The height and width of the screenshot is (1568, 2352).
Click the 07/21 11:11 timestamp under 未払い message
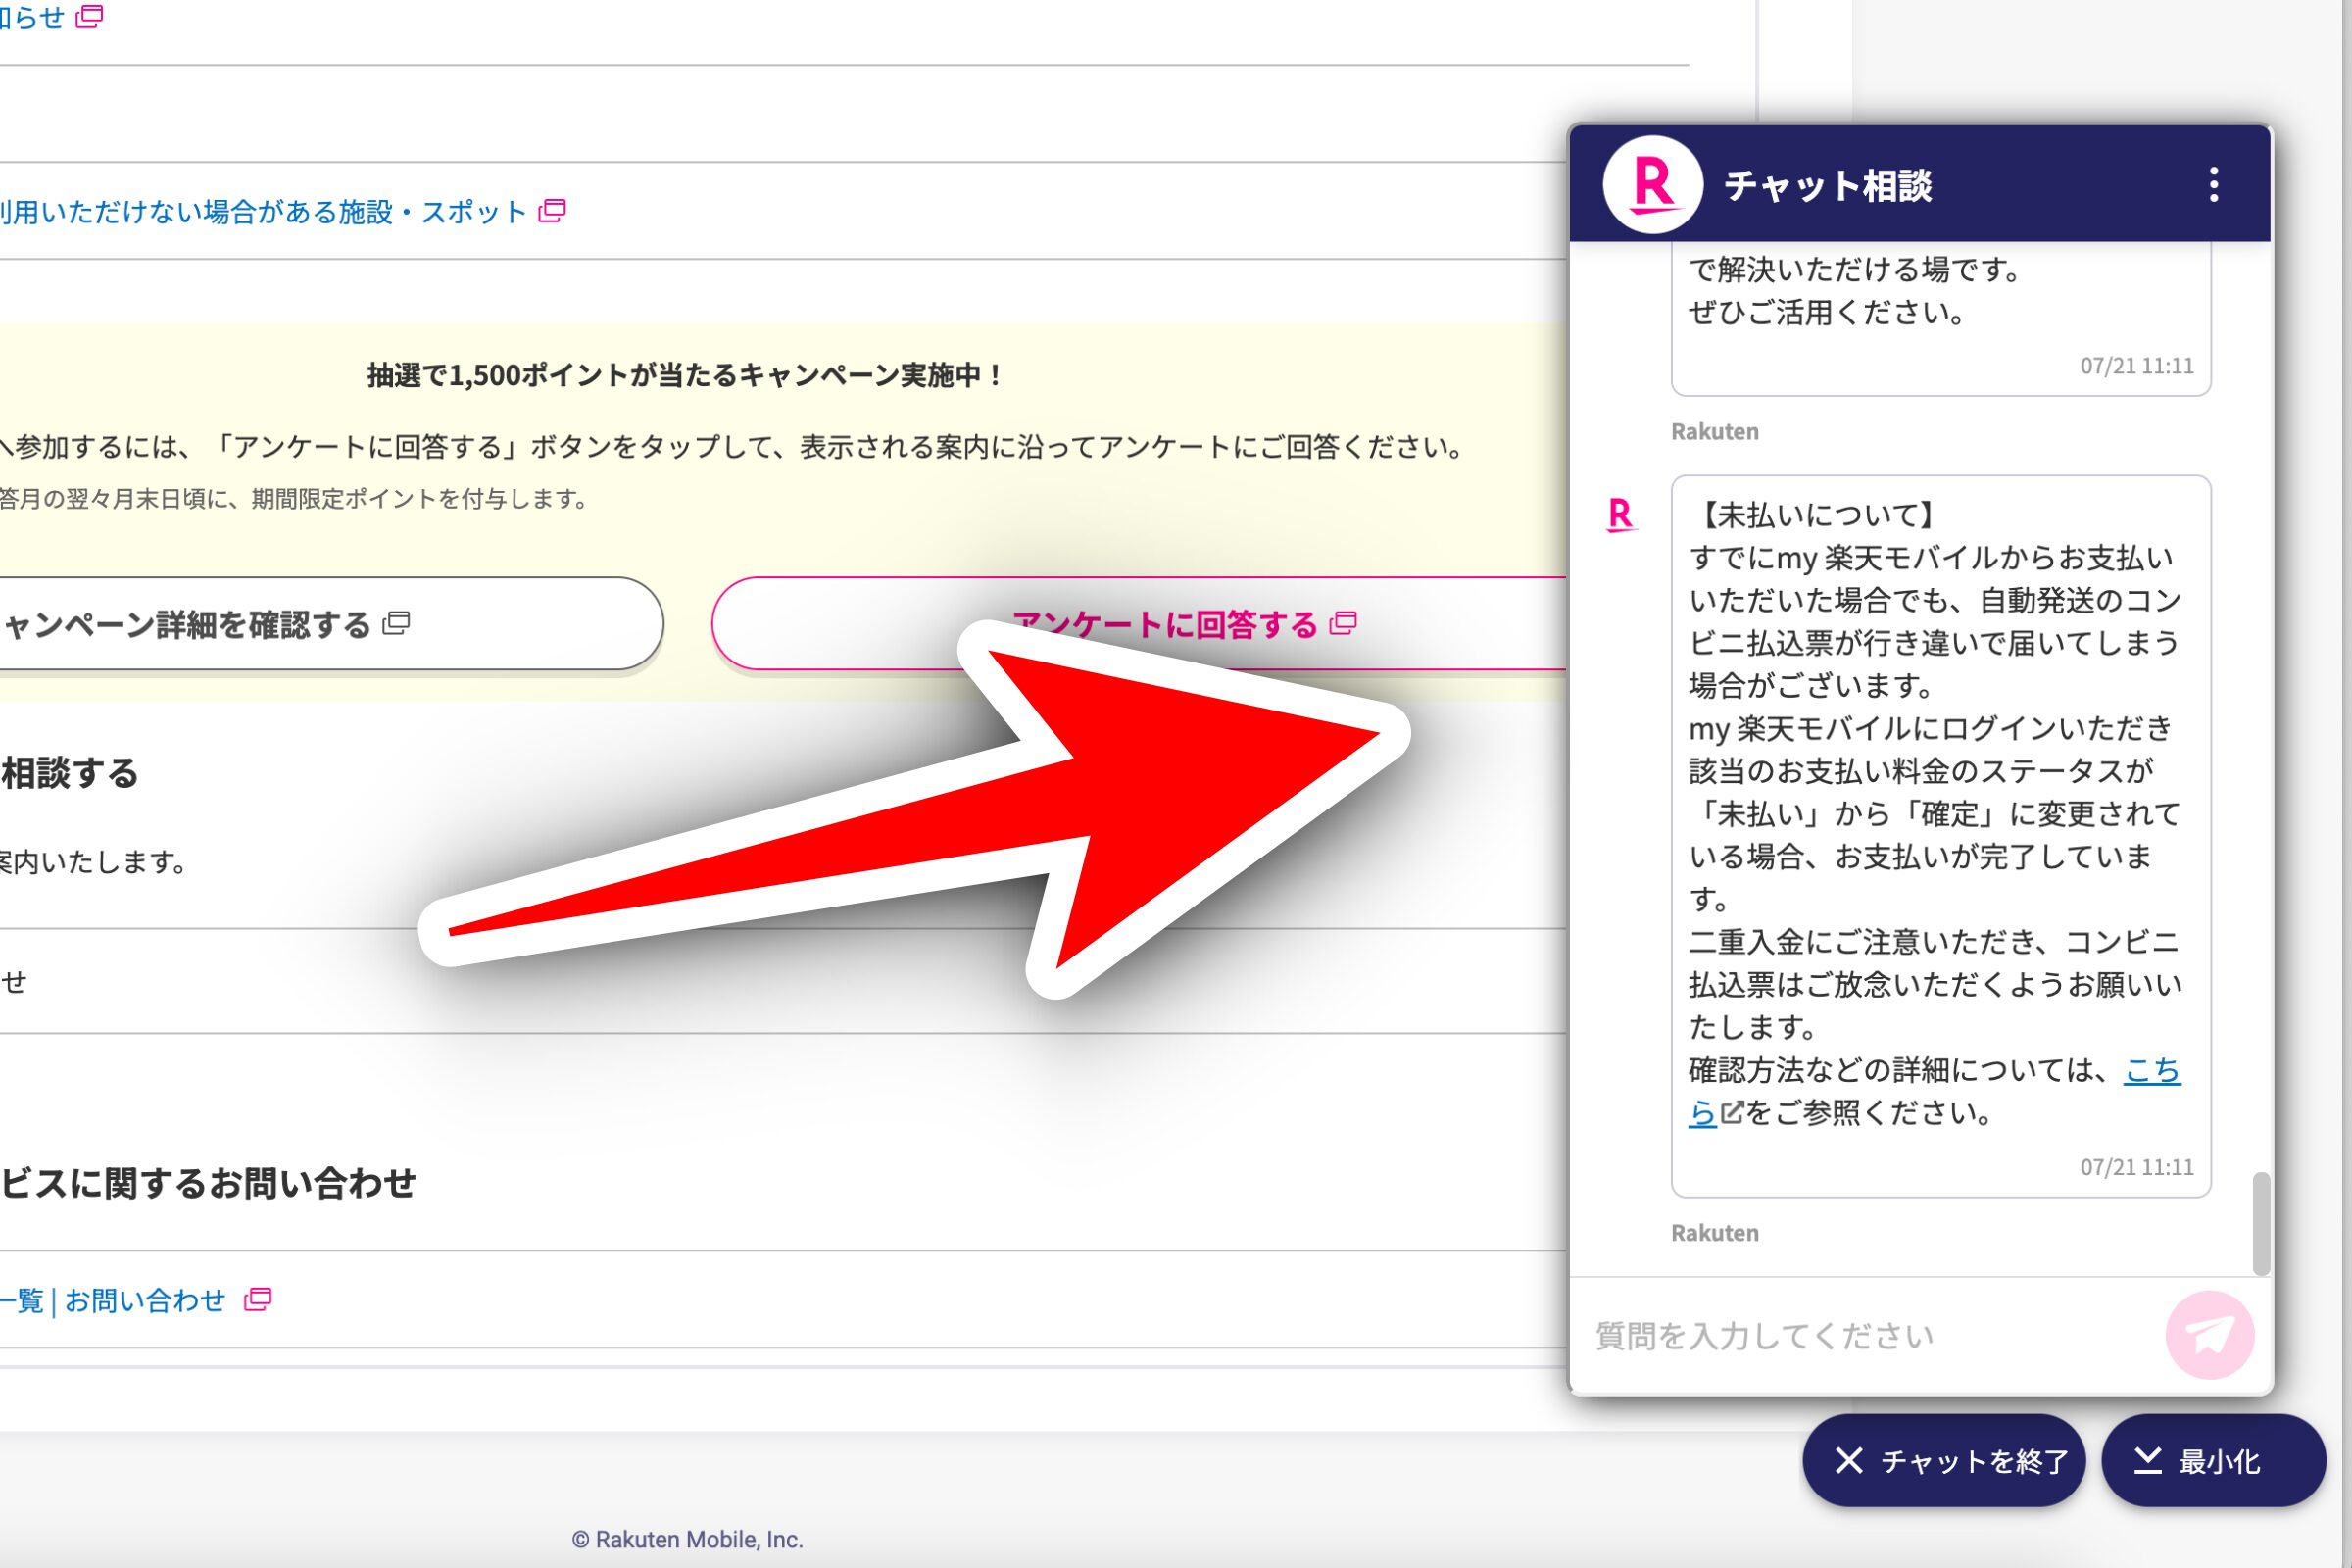pyautogui.click(x=2137, y=1167)
